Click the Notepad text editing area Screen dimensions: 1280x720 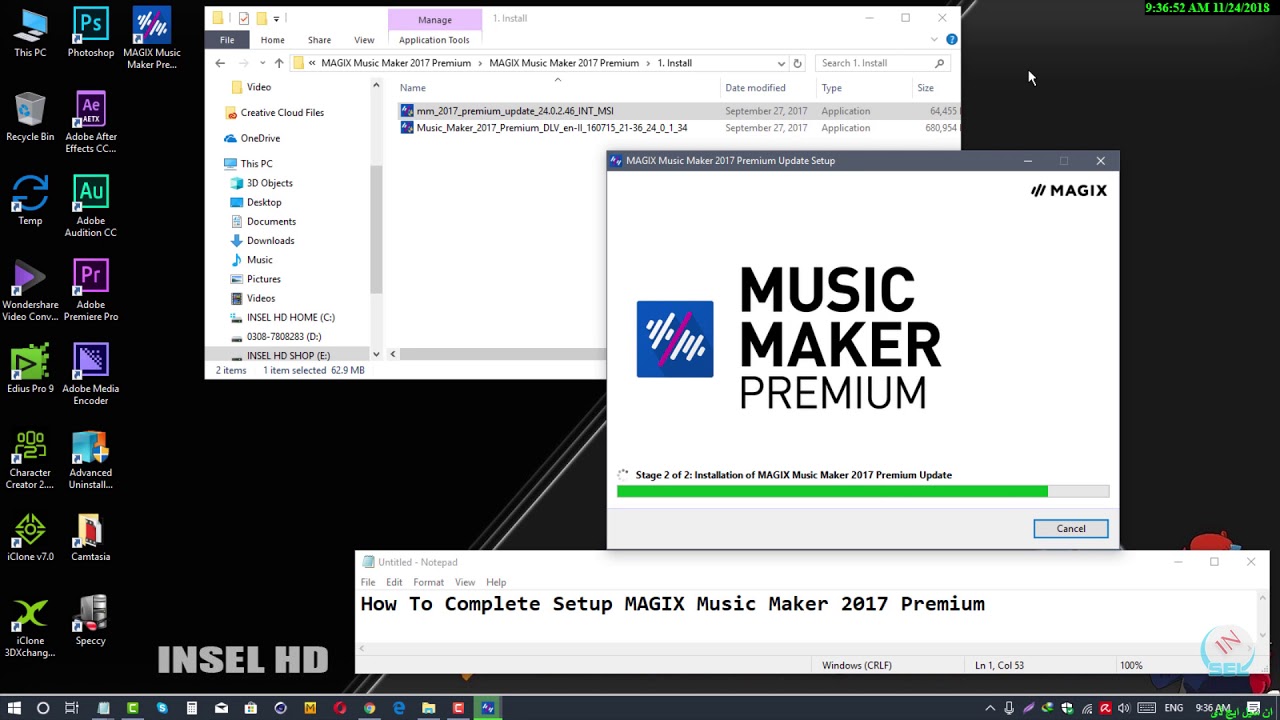tap(808, 617)
